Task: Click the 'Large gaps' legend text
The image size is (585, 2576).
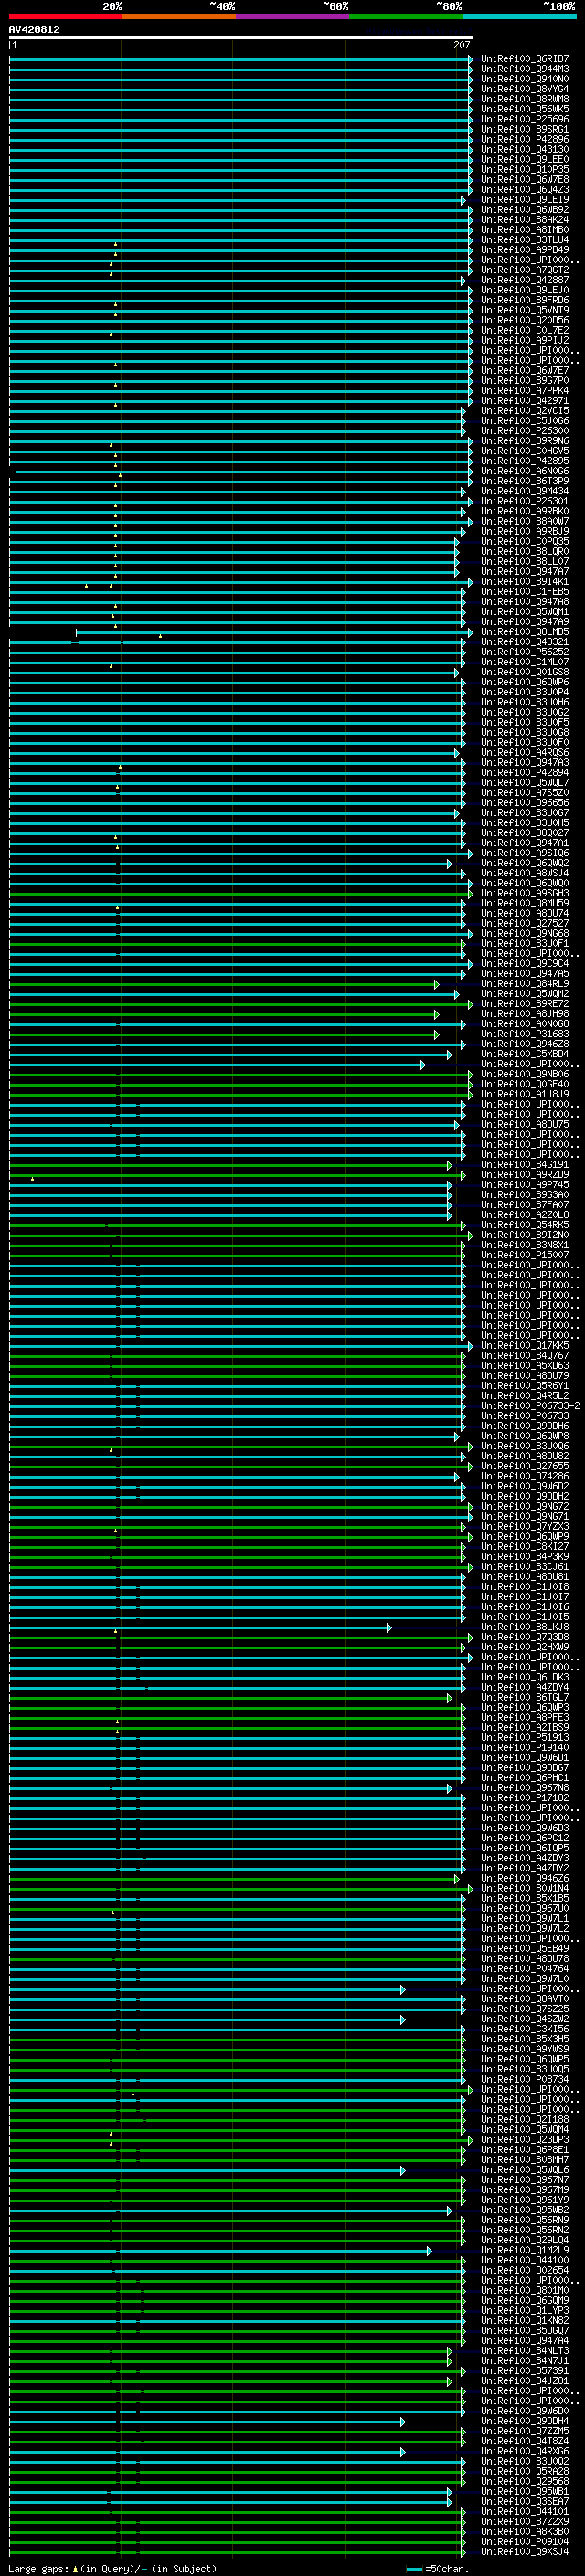Action: click(38, 2568)
